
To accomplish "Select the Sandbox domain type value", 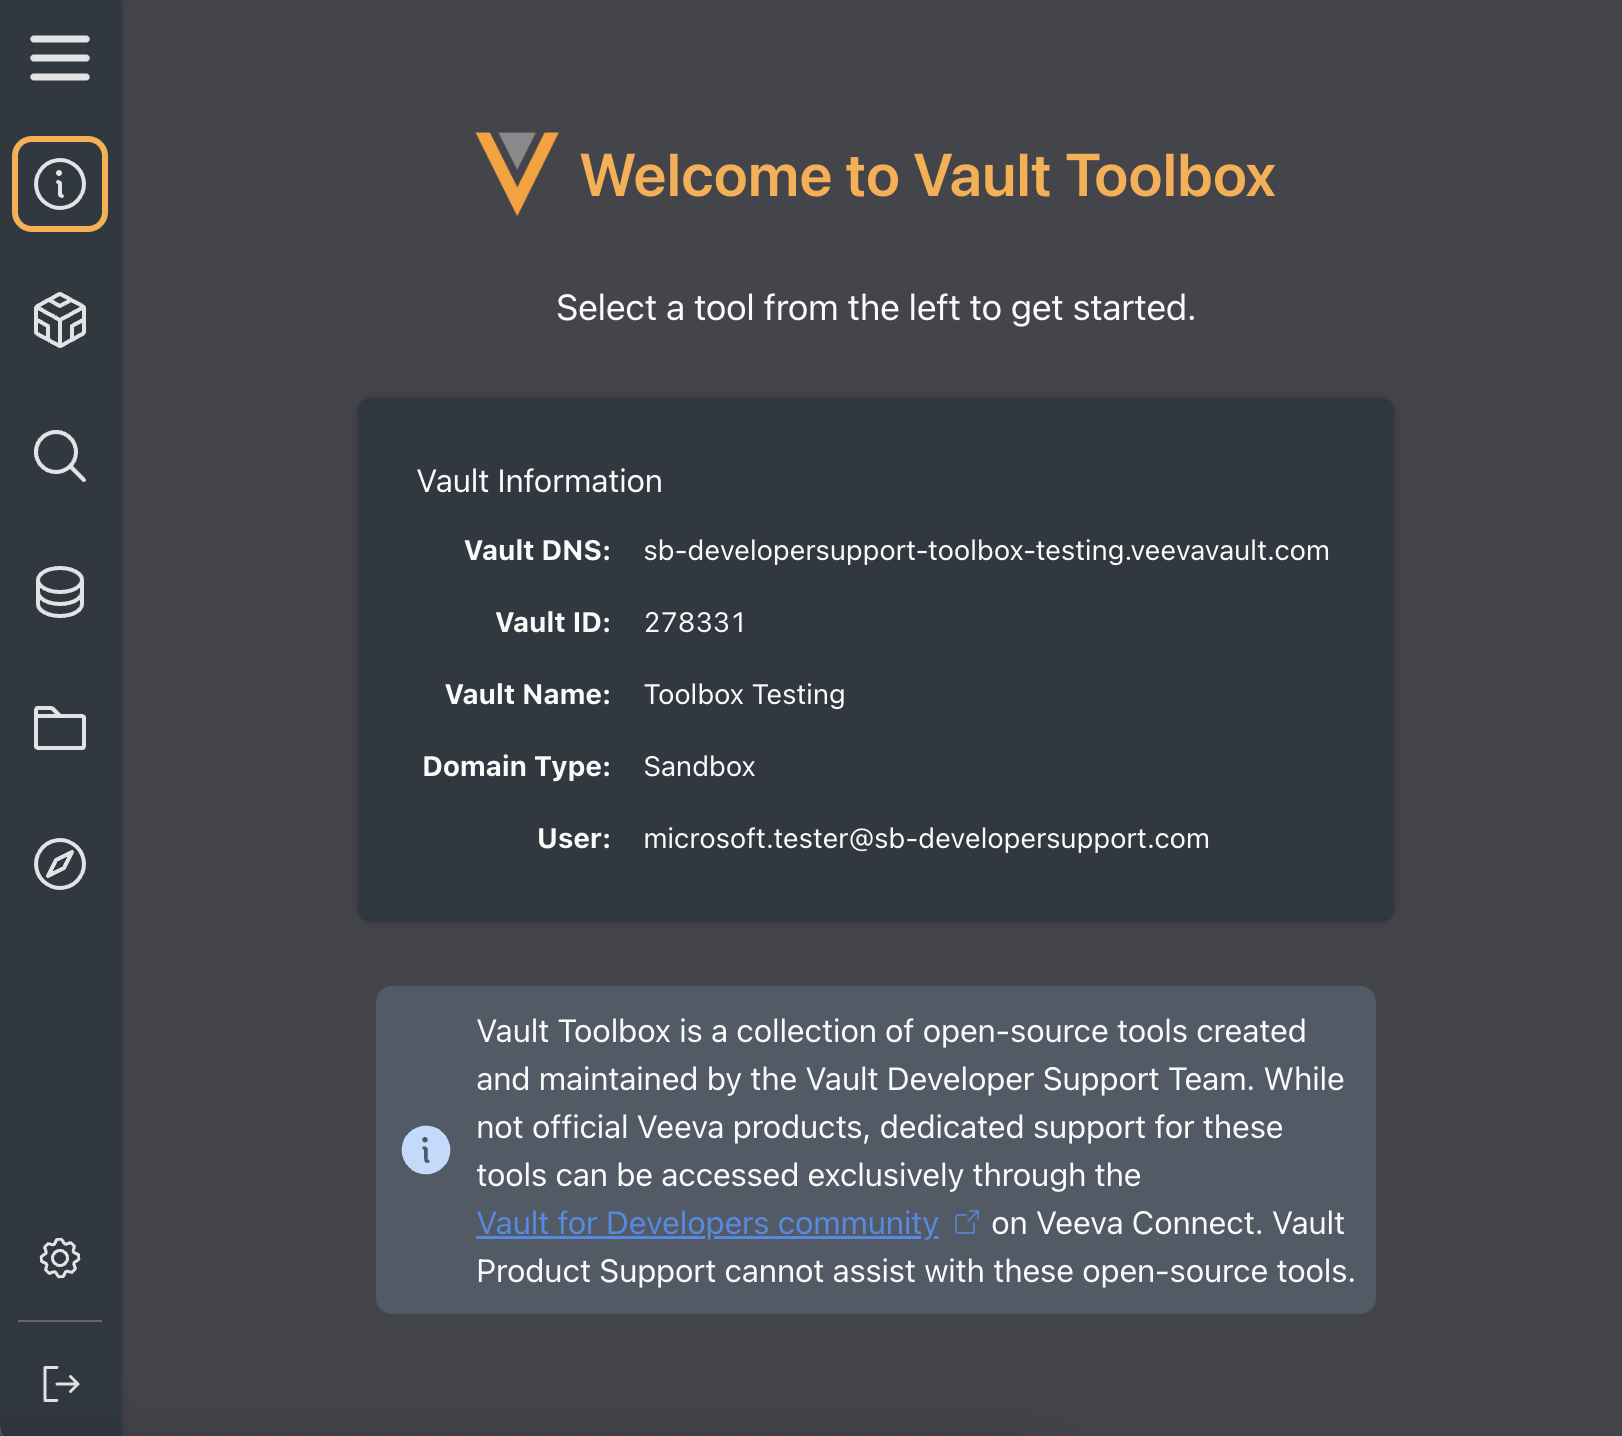I will tap(699, 766).
